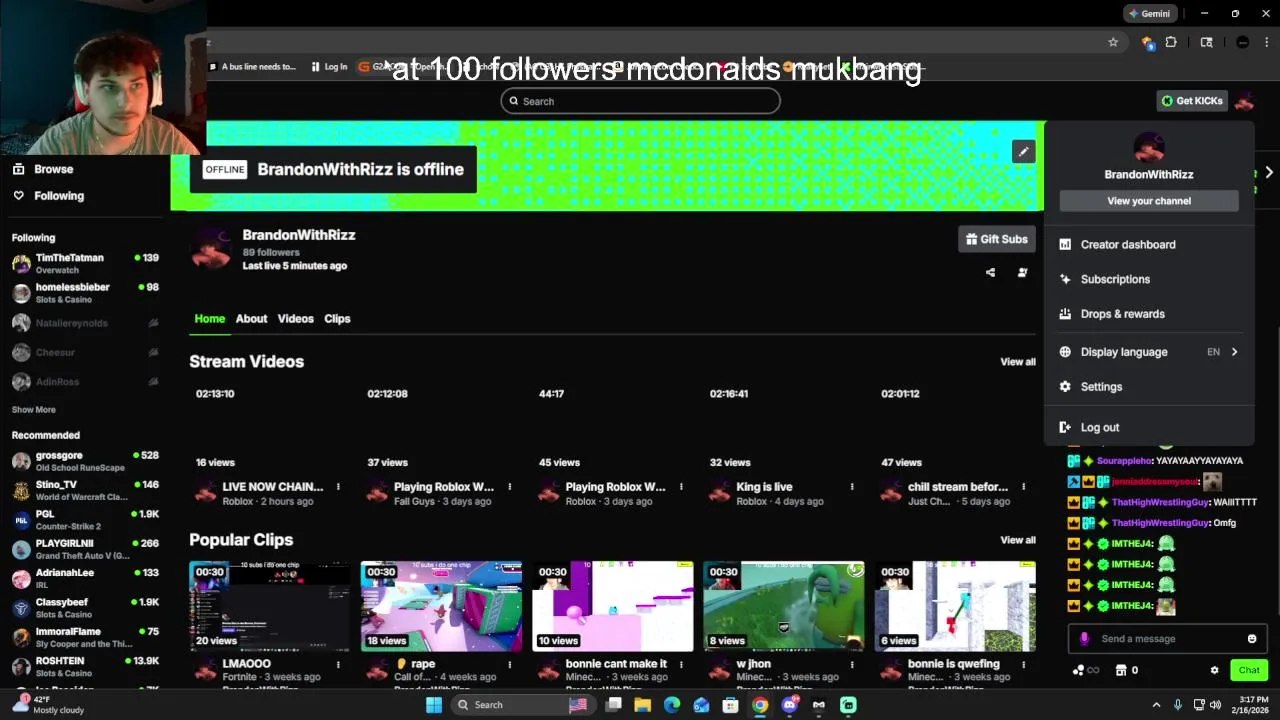Click the Browse sidebar icon

[x=18, y=169]
